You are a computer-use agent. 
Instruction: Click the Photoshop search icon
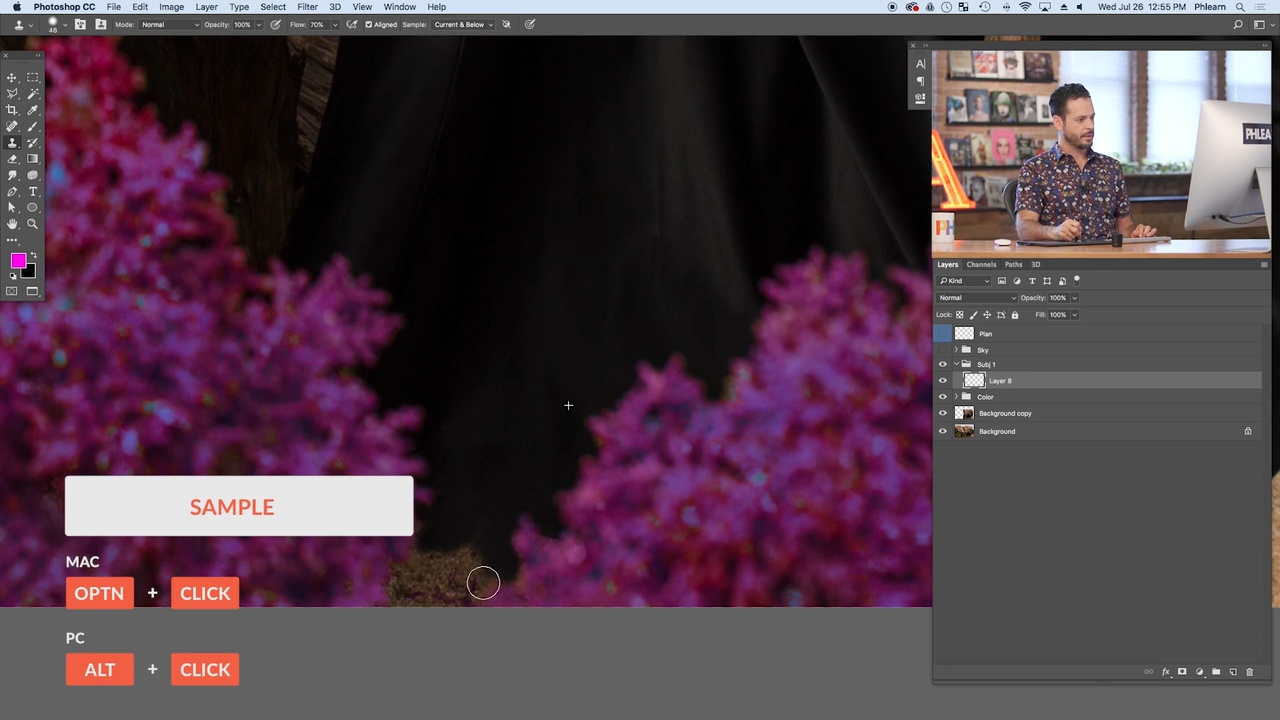(x=1237, y=24)
